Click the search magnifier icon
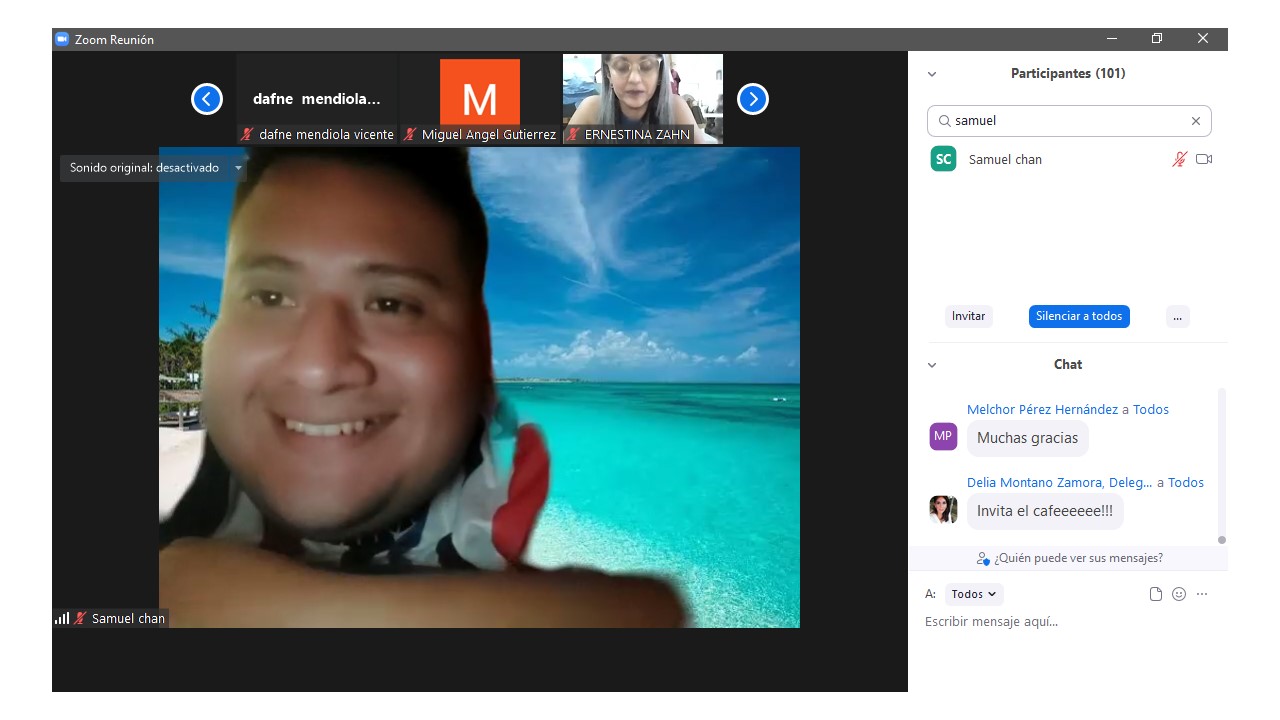 944,121
